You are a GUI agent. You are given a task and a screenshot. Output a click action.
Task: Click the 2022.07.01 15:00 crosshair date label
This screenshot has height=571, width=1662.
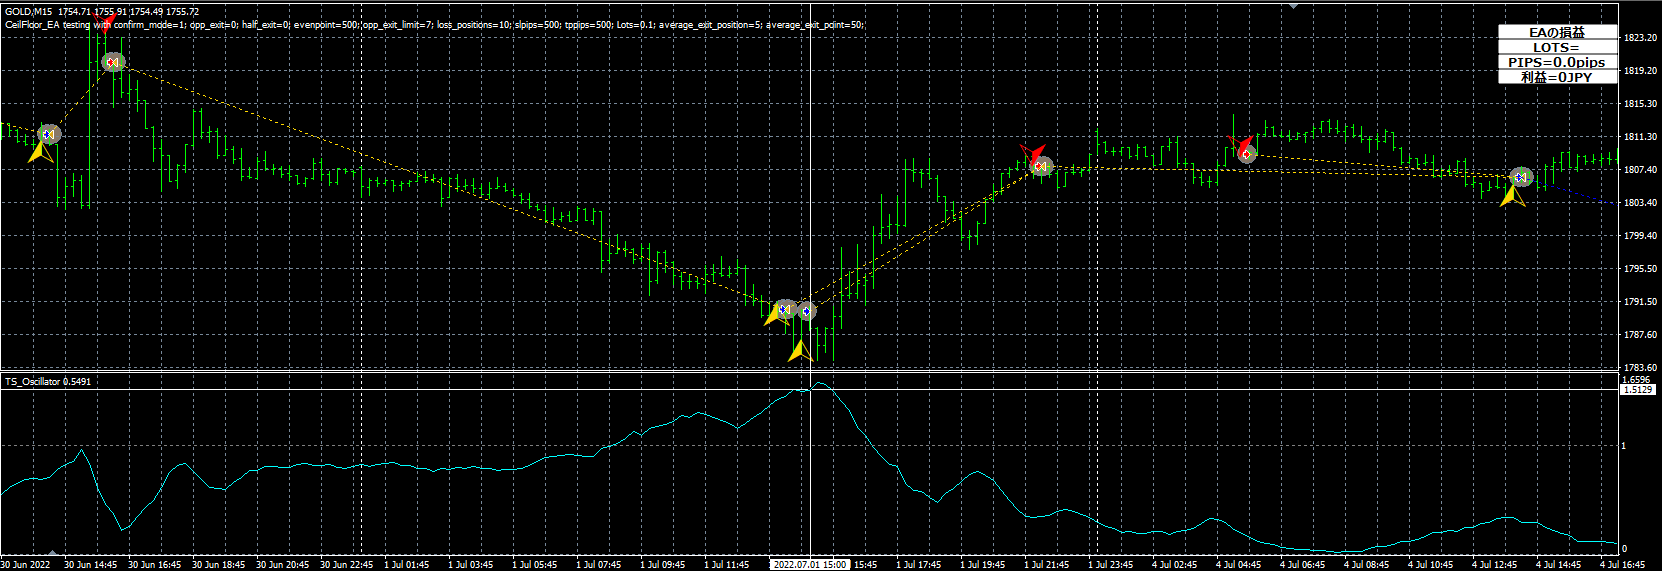pos(810,564)
